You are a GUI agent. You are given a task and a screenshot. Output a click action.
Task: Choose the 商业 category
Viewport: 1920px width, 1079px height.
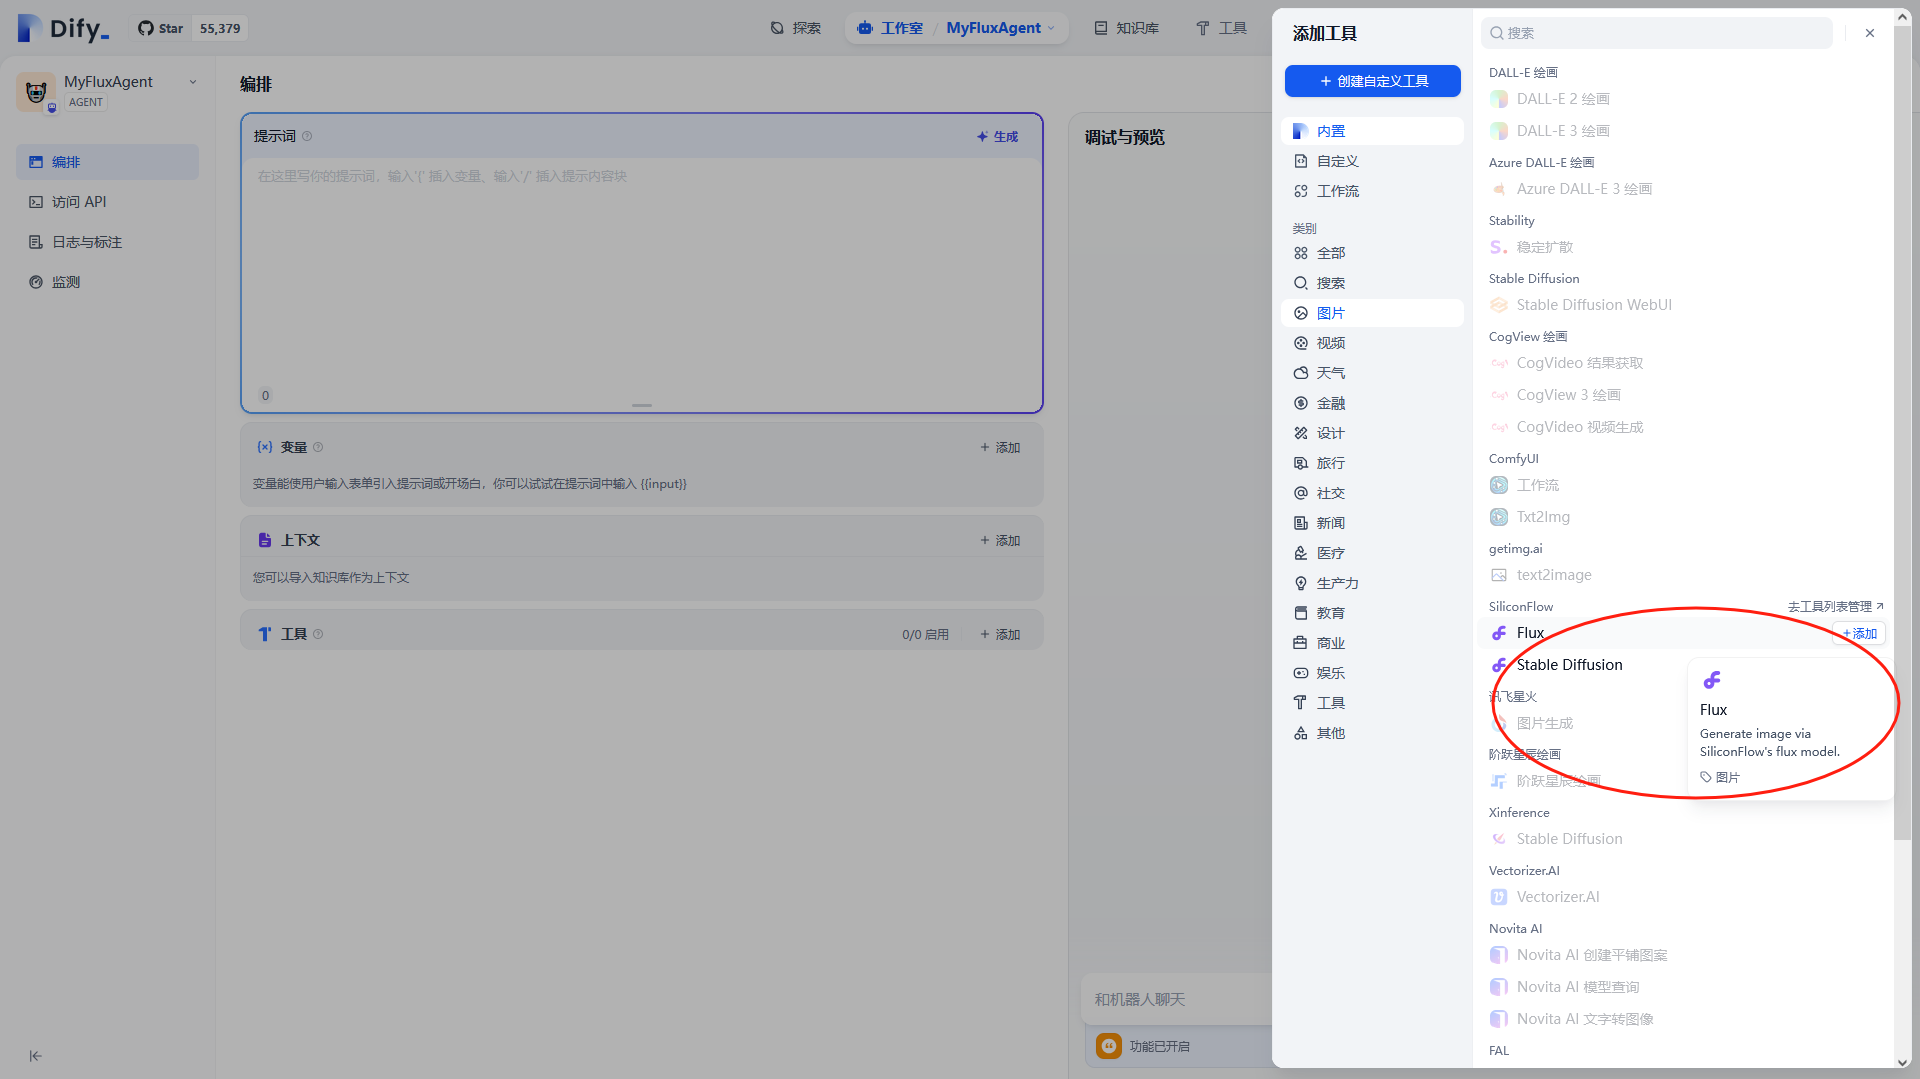click(1372, 643)
